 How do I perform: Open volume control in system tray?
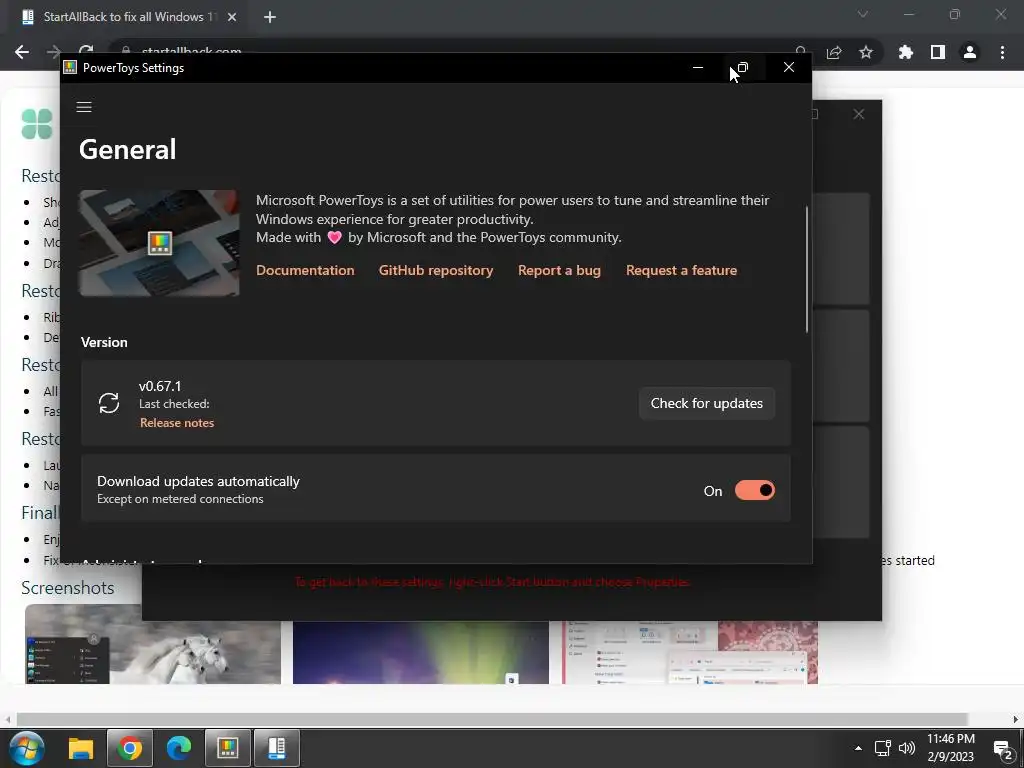pos(907,748)
